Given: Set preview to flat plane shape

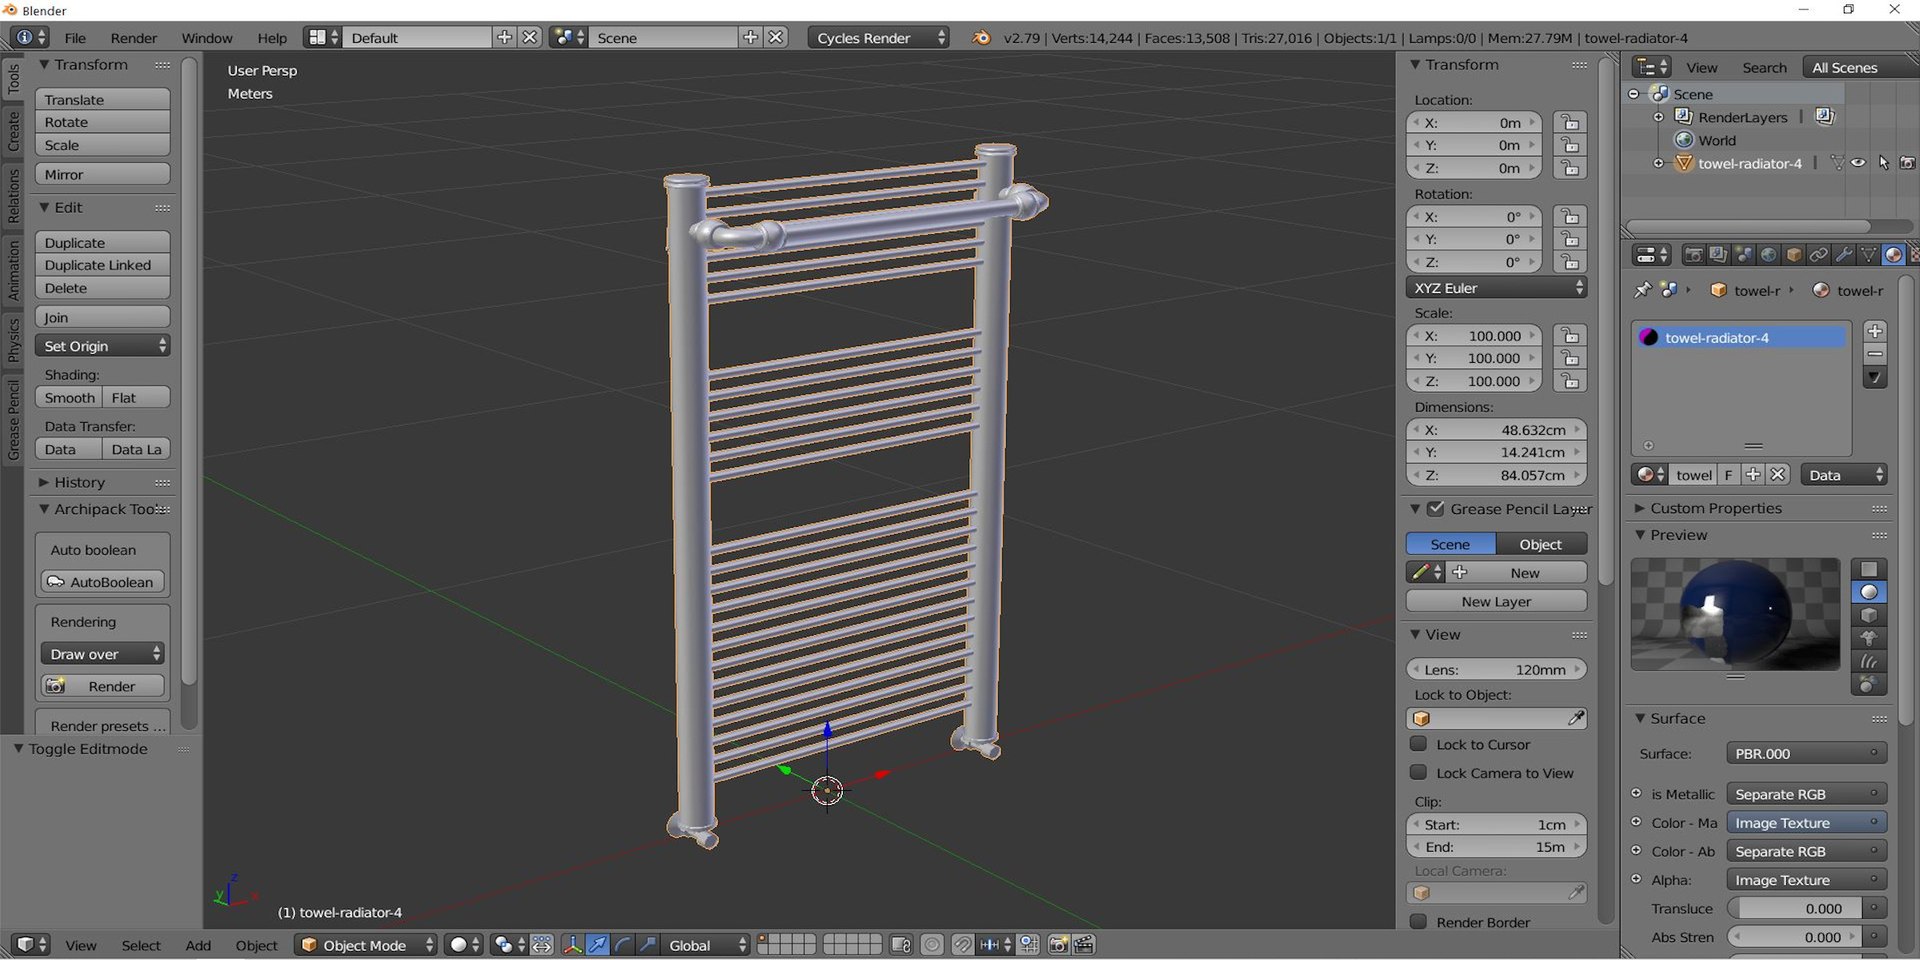Looking at the screenshot, I should coord(1868,569).
